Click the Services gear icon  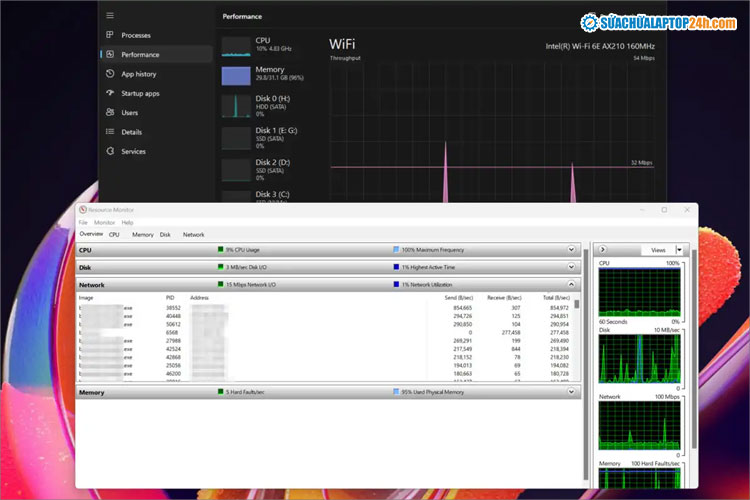click(x=110, y=152)
